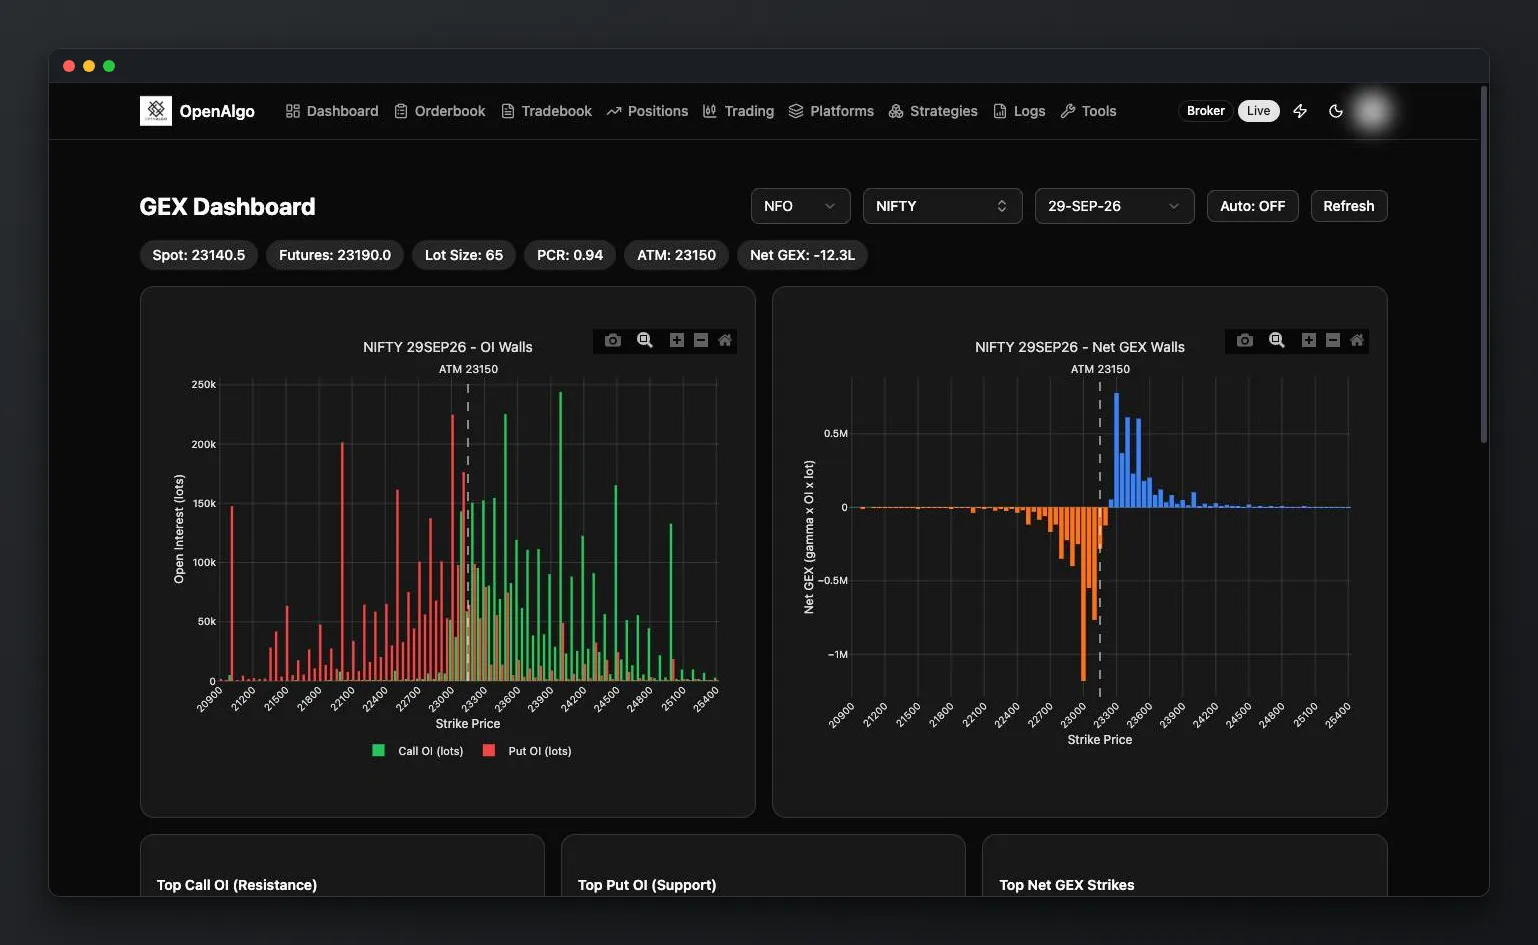Viewport: 1538px width, 945px height.
Task: Click the GEX Dashboard heading
Action: 228,207
